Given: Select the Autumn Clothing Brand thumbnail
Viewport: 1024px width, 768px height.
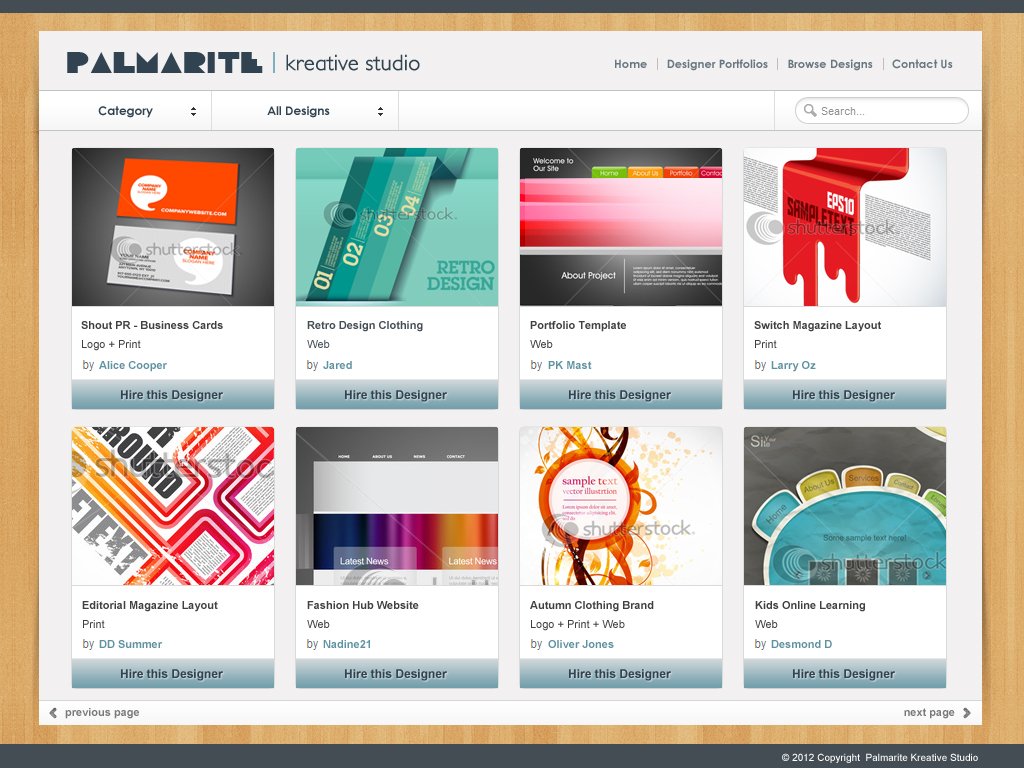Looking at the screenshot, I should point(621,506).
